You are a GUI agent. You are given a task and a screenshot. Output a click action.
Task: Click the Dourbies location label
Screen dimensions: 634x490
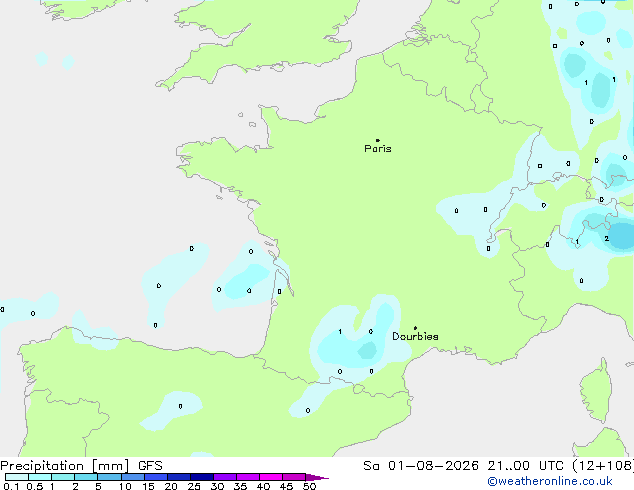(415, 336)
